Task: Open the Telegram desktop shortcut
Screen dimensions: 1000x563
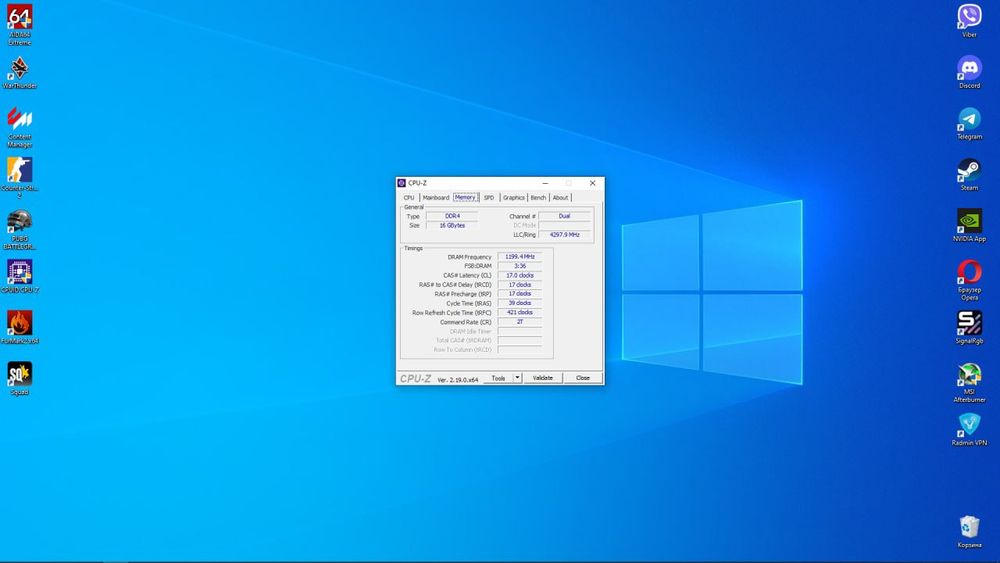Action: [x=969, y=123]
